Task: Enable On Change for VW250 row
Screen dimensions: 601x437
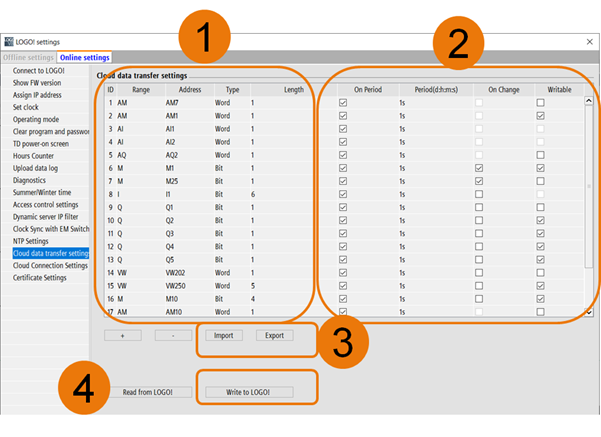Action: (479, 286)
